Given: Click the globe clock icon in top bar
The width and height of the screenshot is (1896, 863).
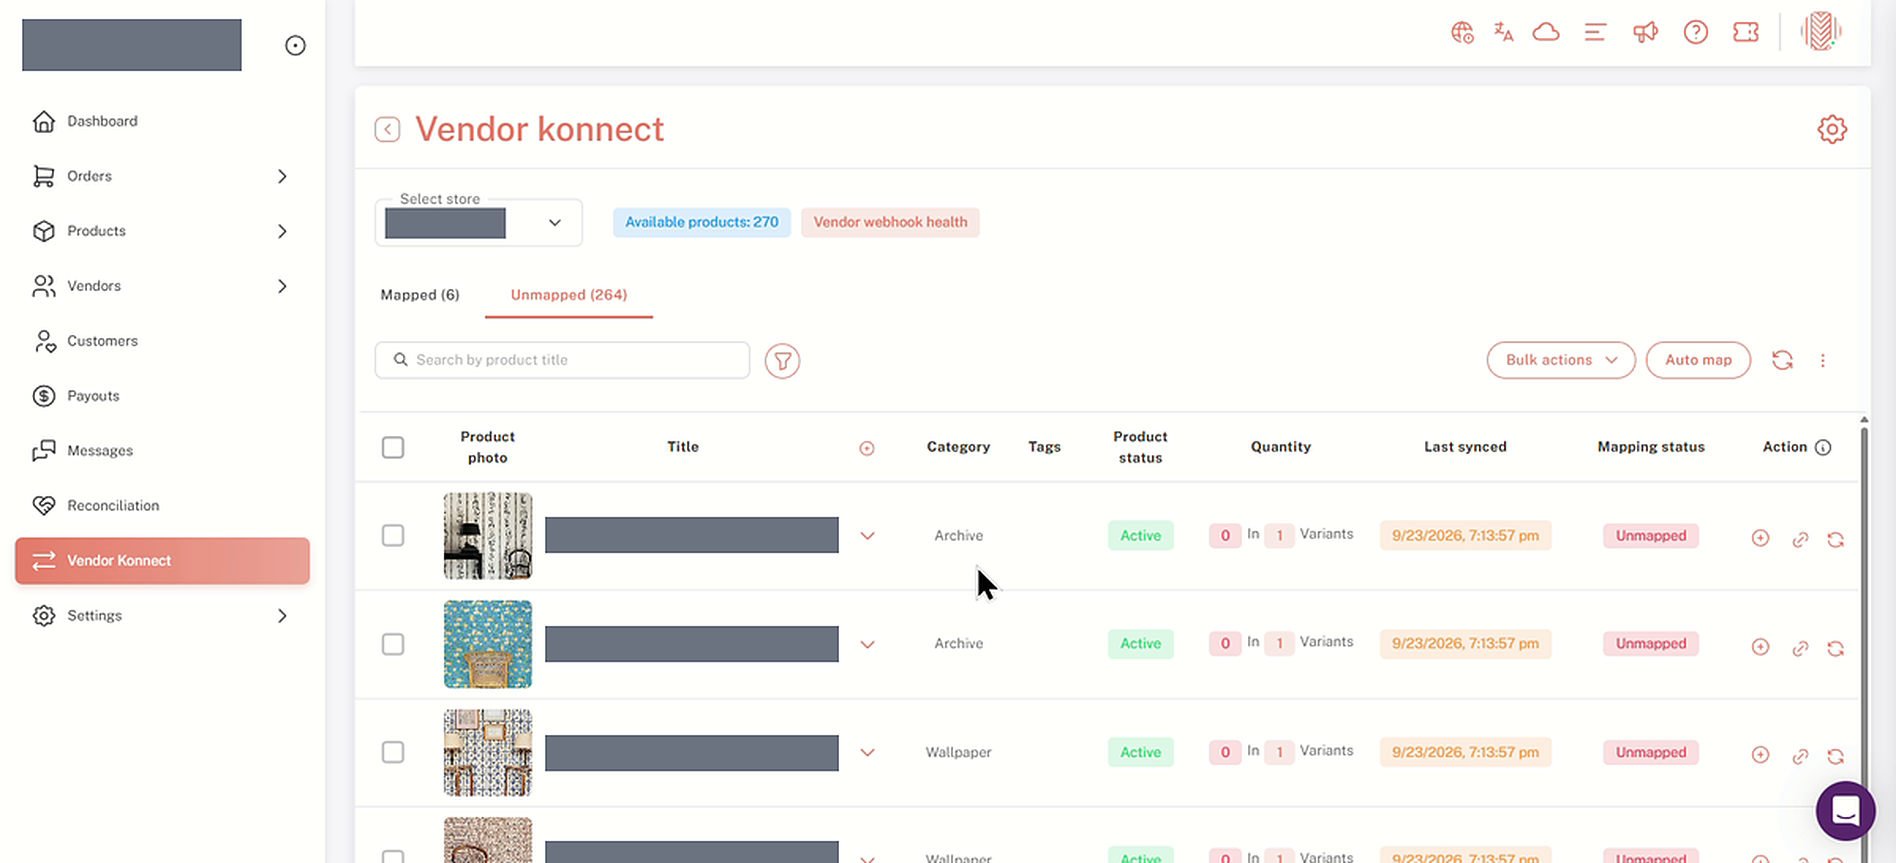Looking at the screenshot, I should [x=1462, y=33].
